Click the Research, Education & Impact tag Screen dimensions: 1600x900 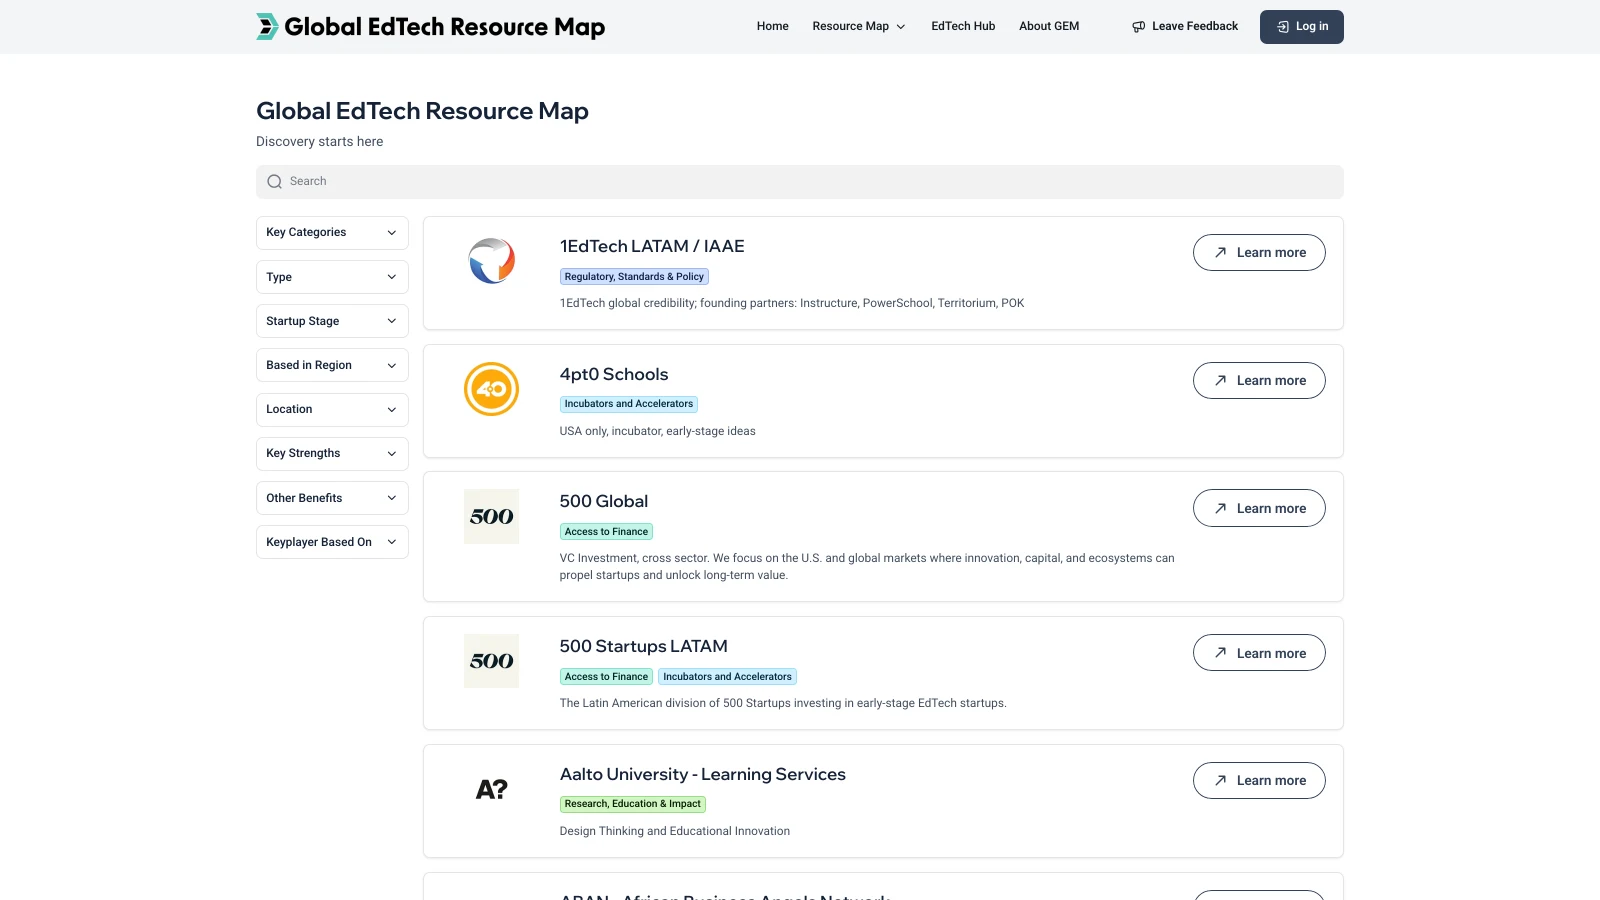click(633, 804)
